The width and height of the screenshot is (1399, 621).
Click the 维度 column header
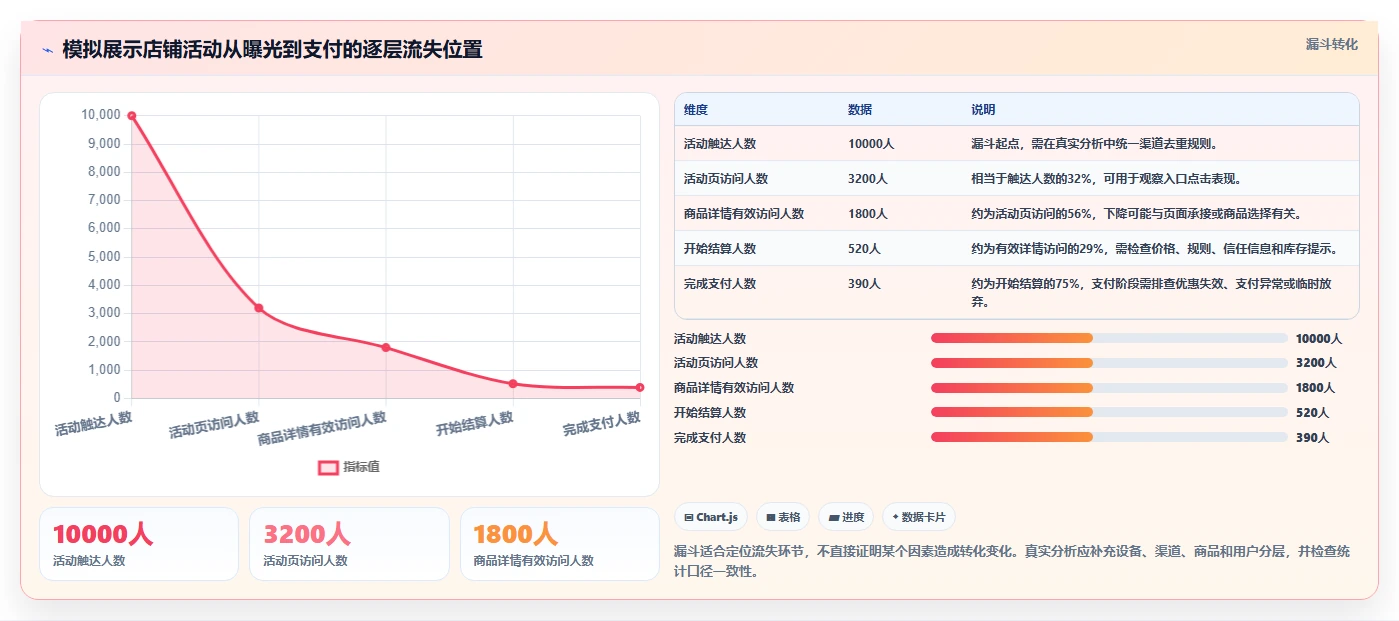(696, 110)
